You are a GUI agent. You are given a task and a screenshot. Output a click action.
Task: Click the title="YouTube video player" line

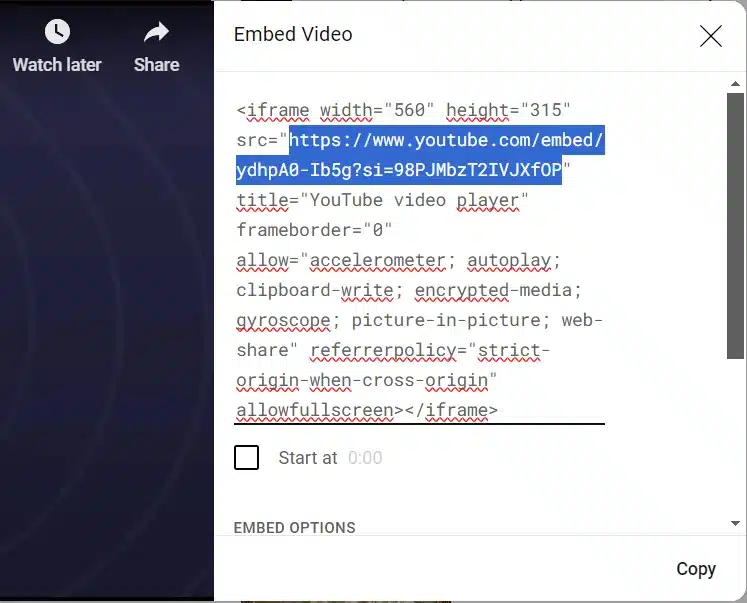(383, 200)
